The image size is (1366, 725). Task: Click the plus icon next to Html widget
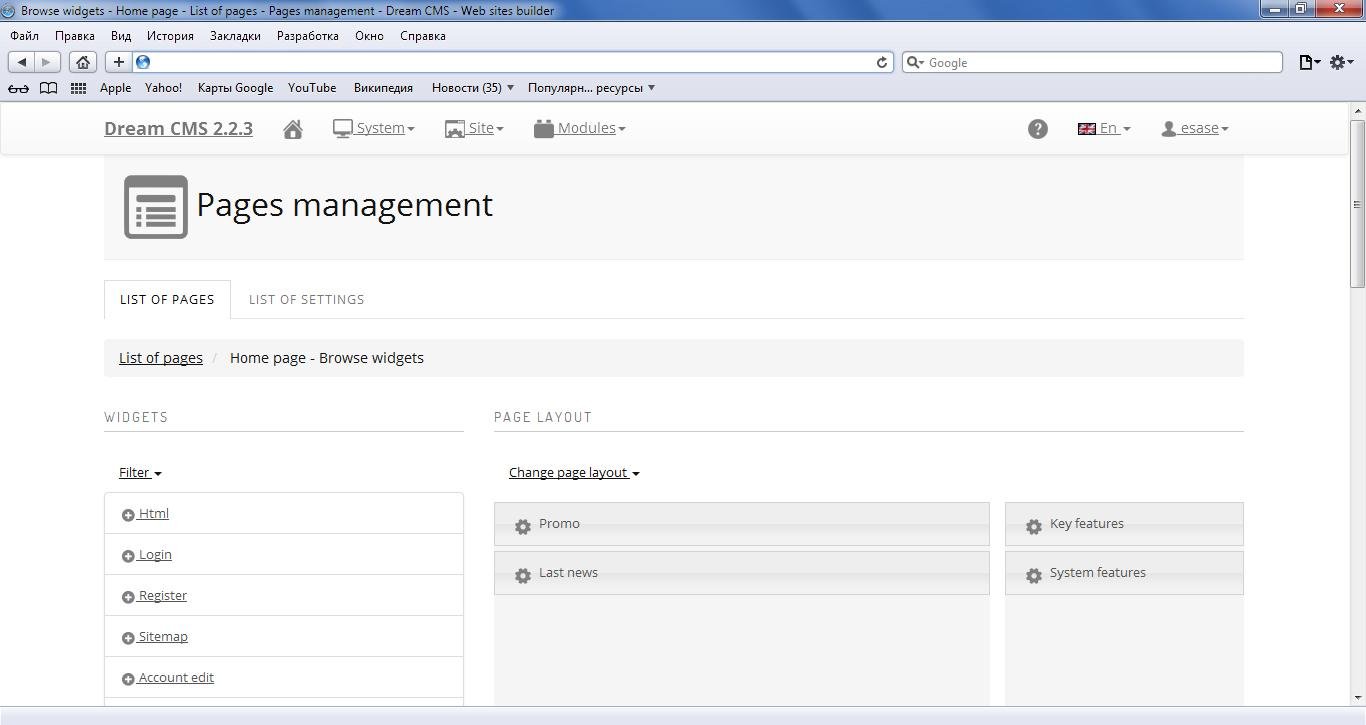click(x=127, y=514)
